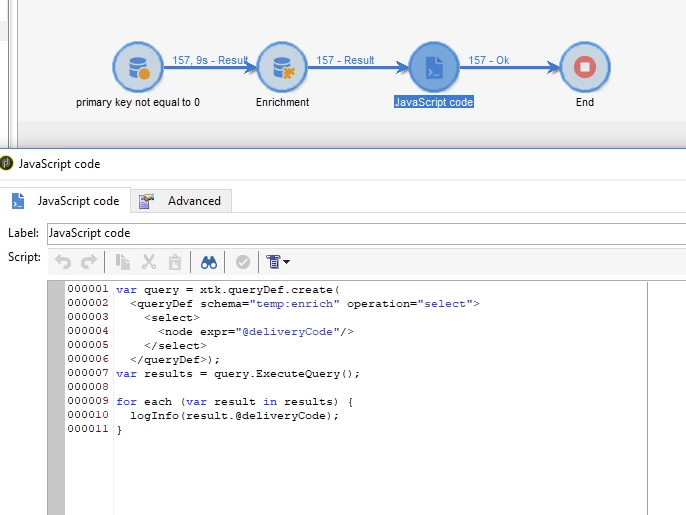Click the highlighted 'JavaScript code' node label
Screen dimensions: 686x515
[434, 102]
